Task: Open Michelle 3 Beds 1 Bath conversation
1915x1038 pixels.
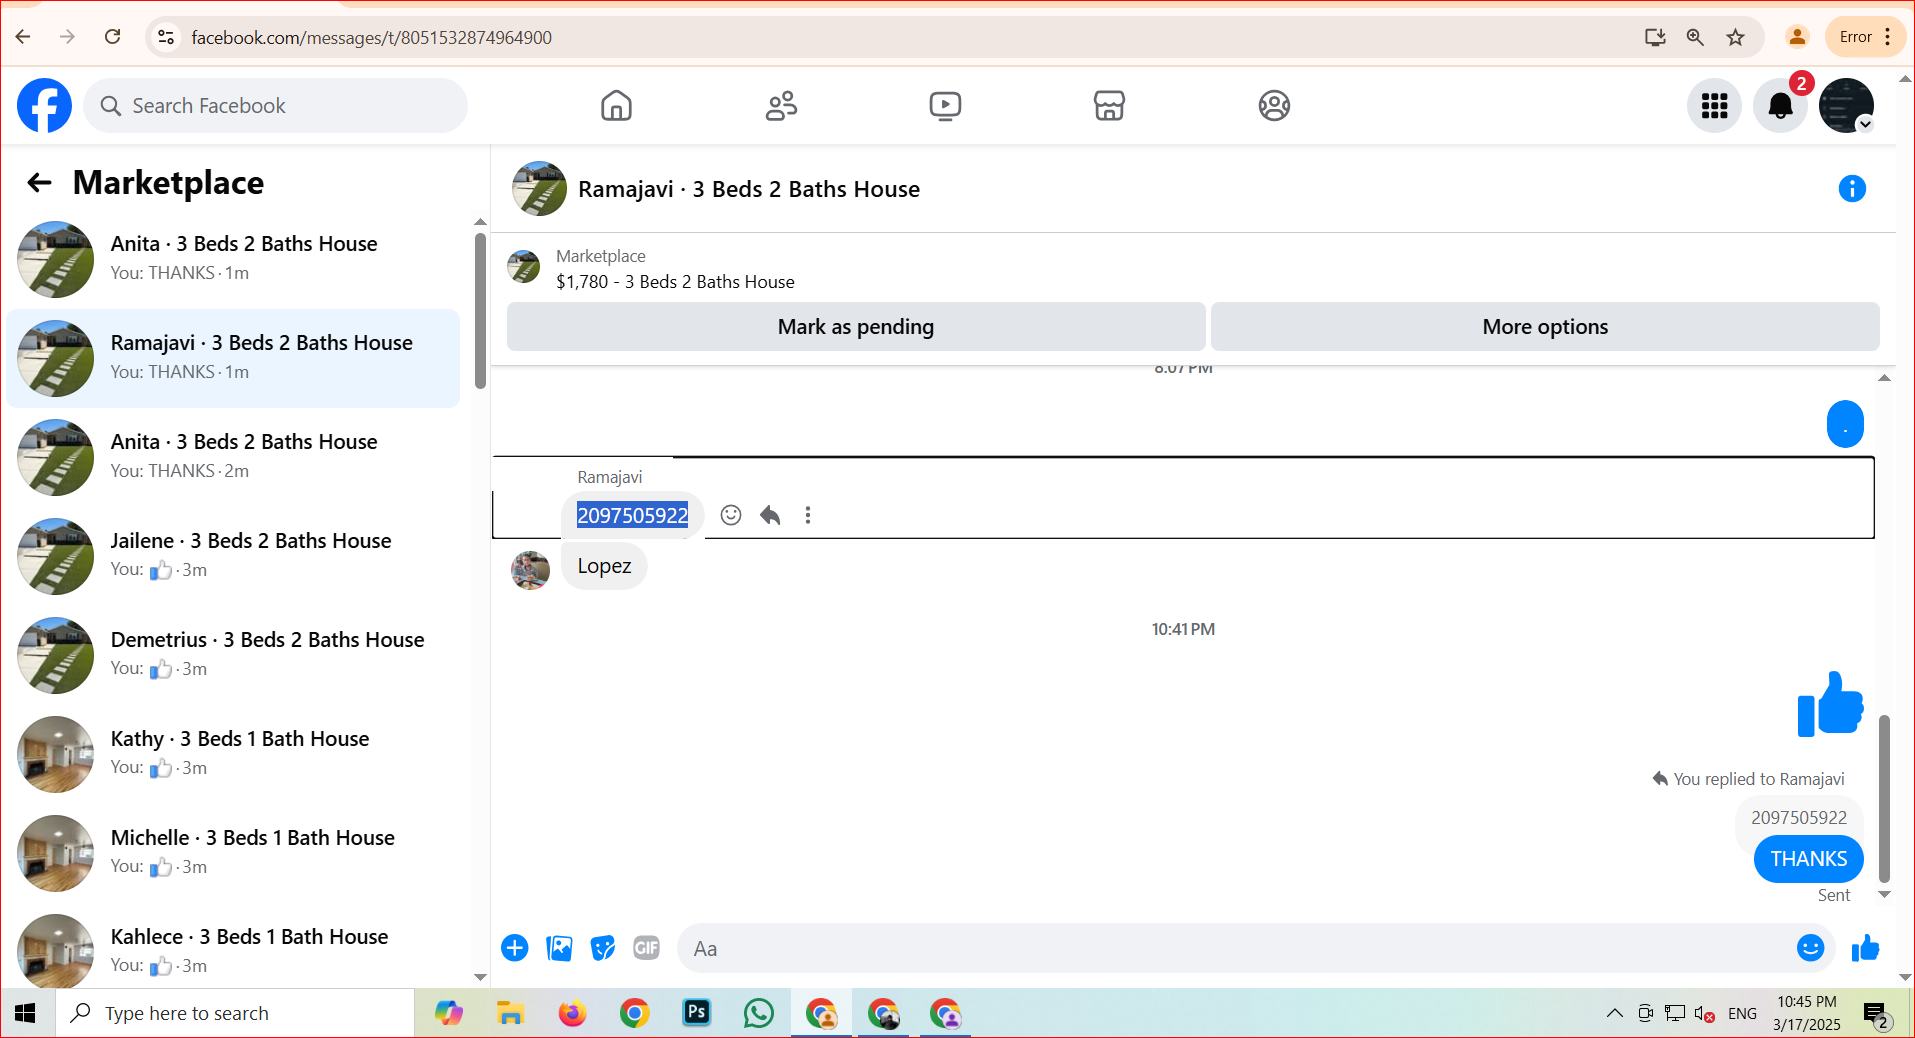Action: pyautogui.click(x=233, y=853)
